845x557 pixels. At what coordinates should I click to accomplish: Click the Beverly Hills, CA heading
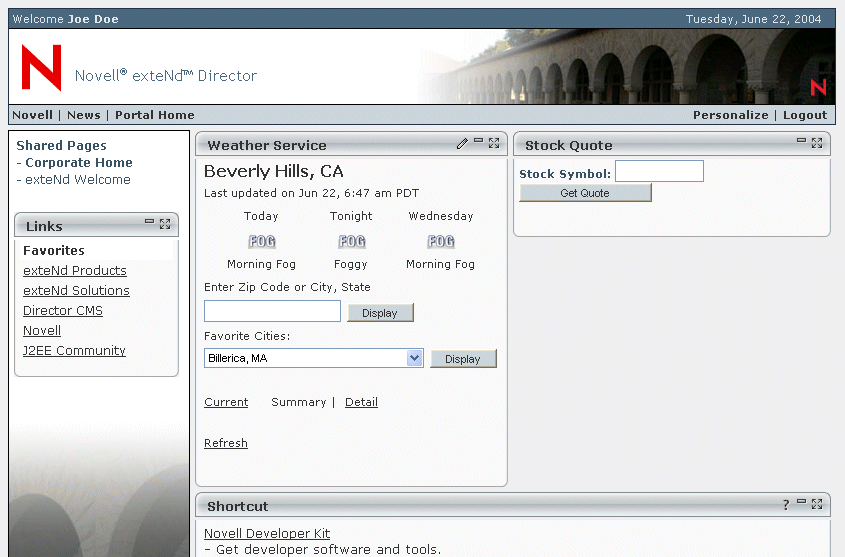tap(274, 171)
